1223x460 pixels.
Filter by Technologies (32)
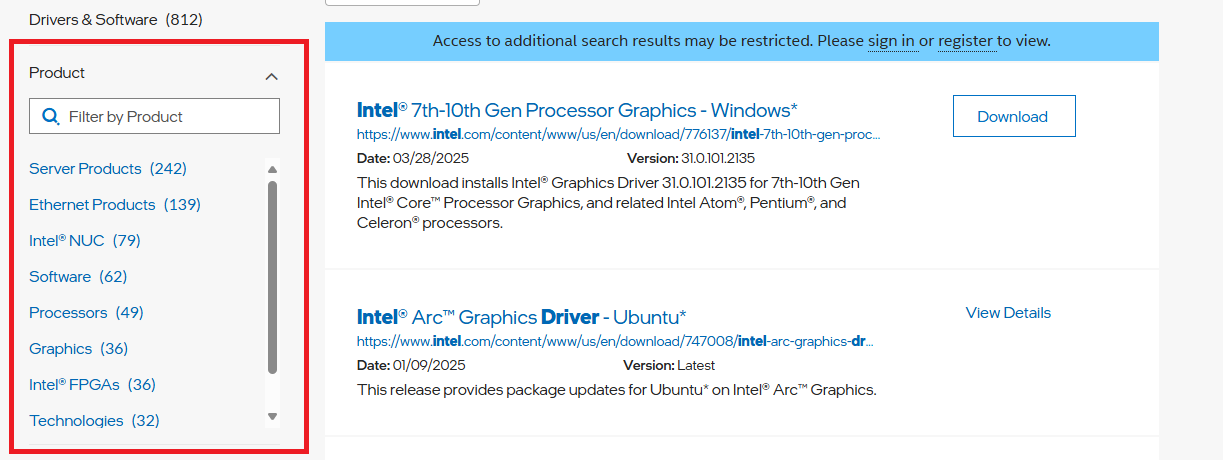point(94,420)
